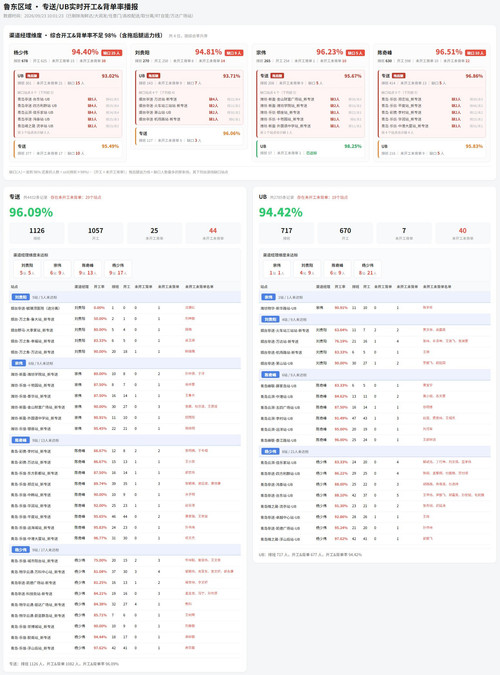
Task: Select the 专送 sub-card with 96.06%
Action: coord(189,136)
